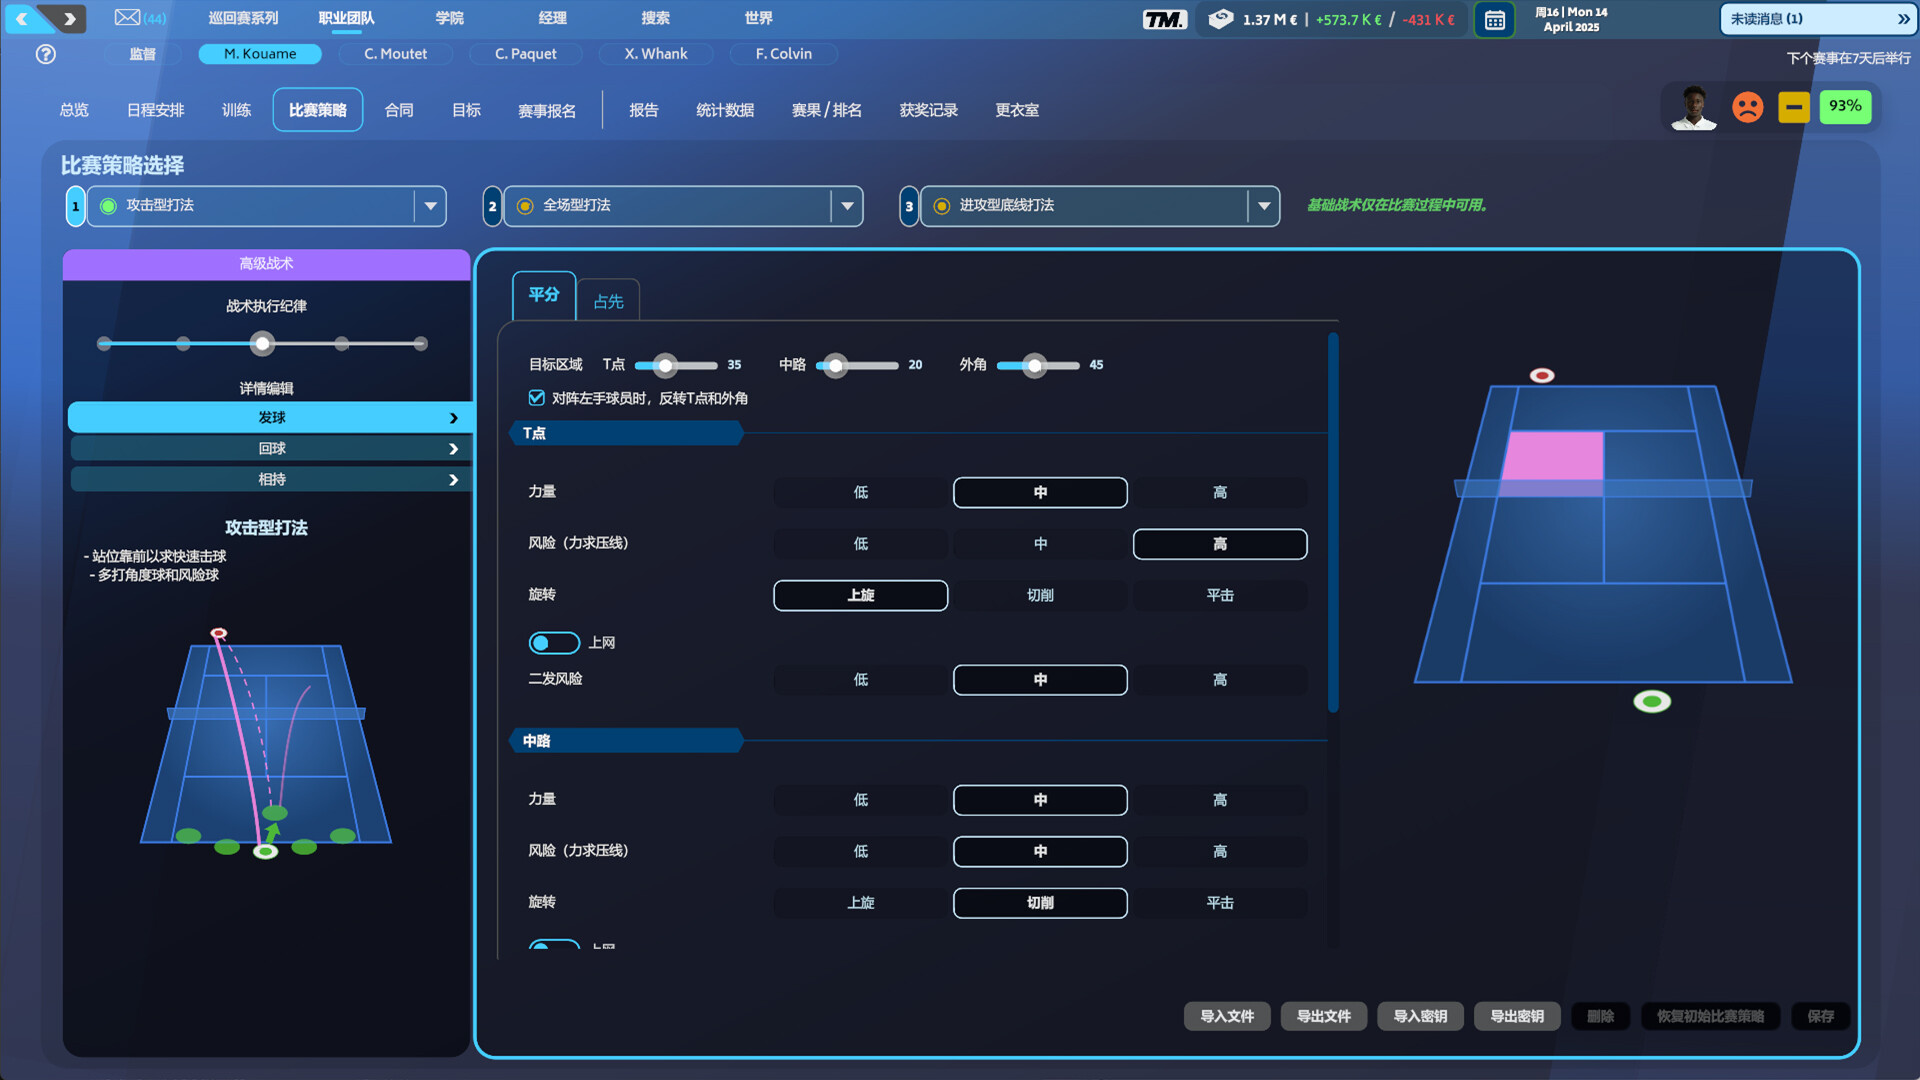Screen dimensions: 1920x1080
Task: Enable 上网 toggle in T点 section
Action: click(554, 642)
